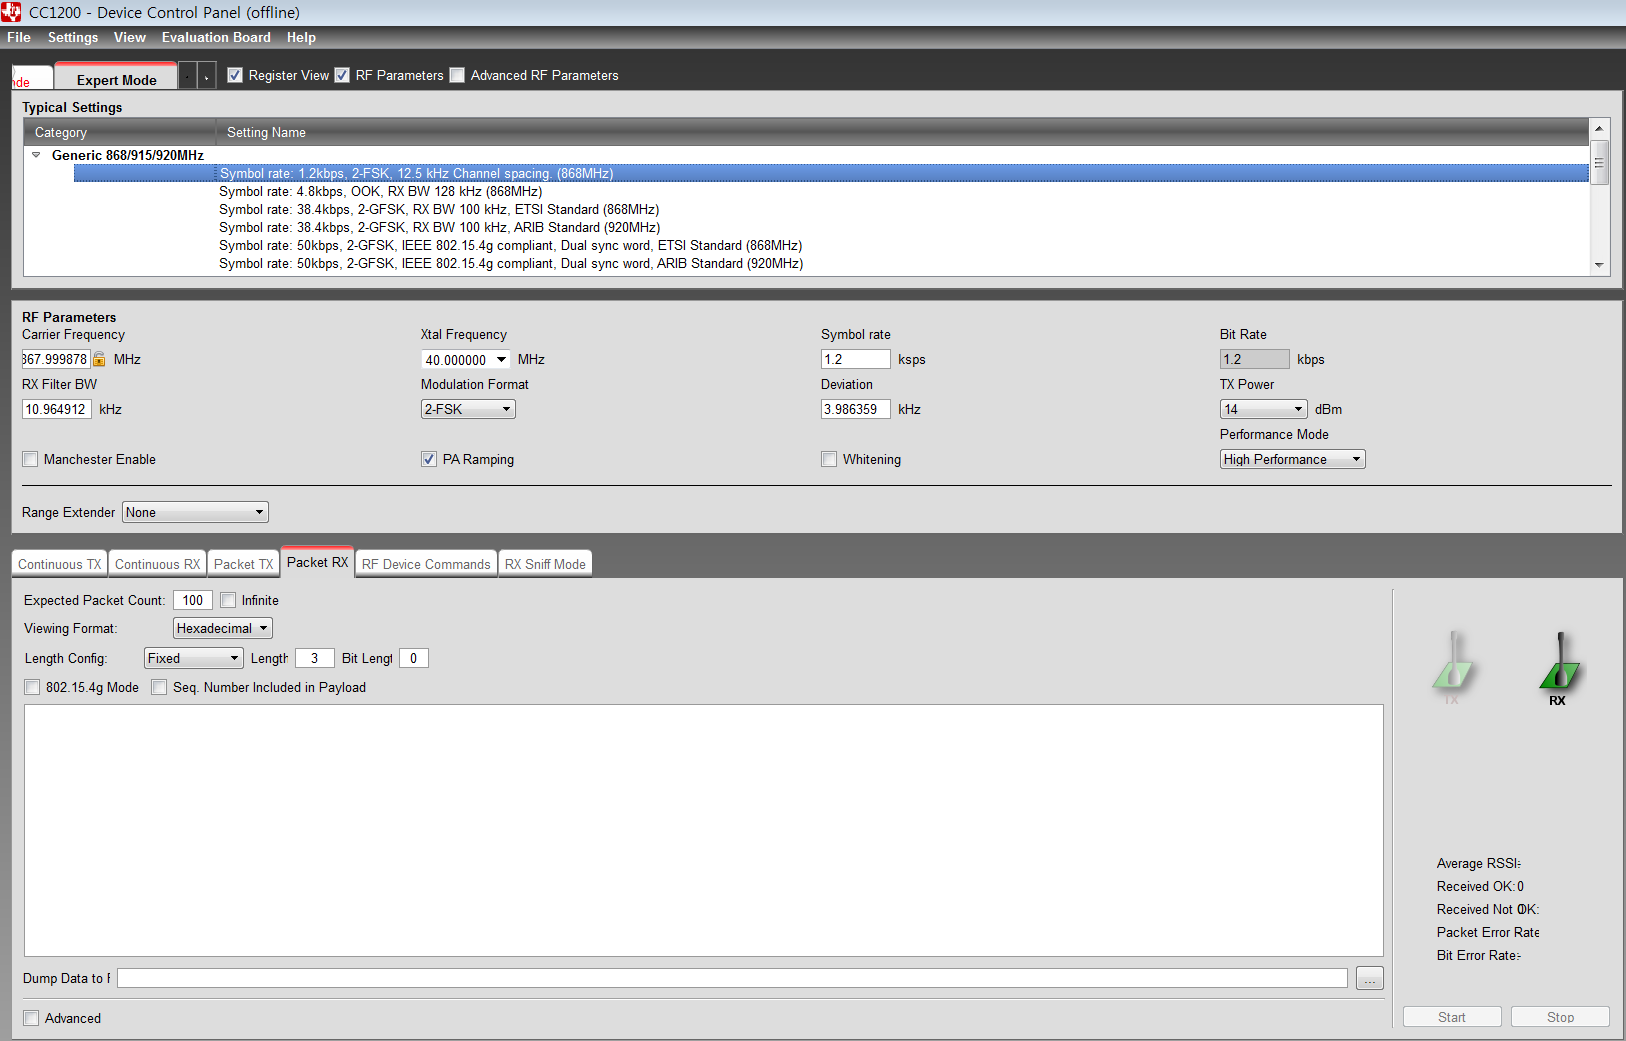Click the browse button for dump file
This screenshot has width=1626, height=1041.
pyautogui.click(x=1370, y=979)
